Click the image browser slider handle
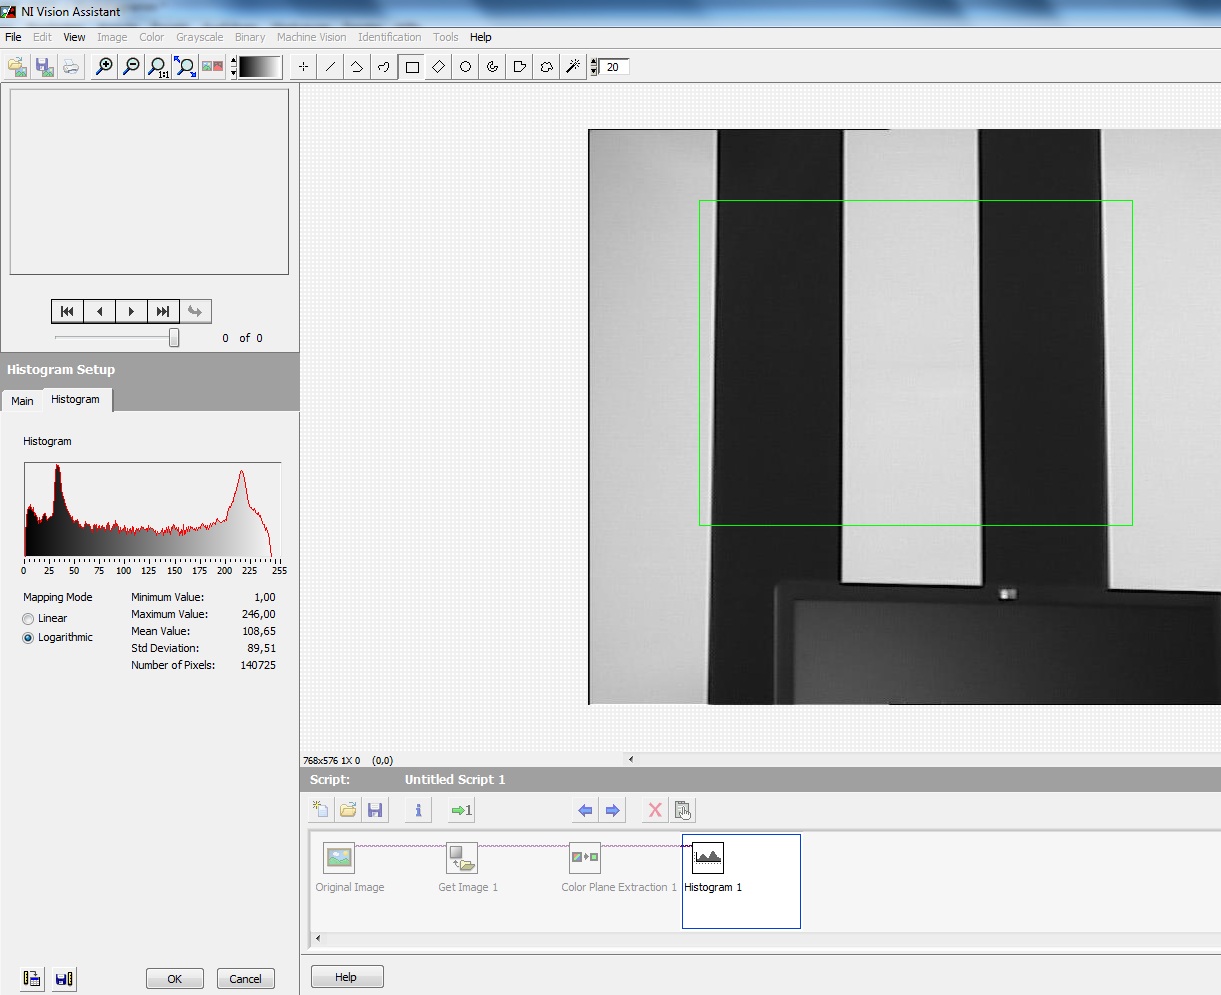The width and height of the screenshot is (1221, 995). 174,338
